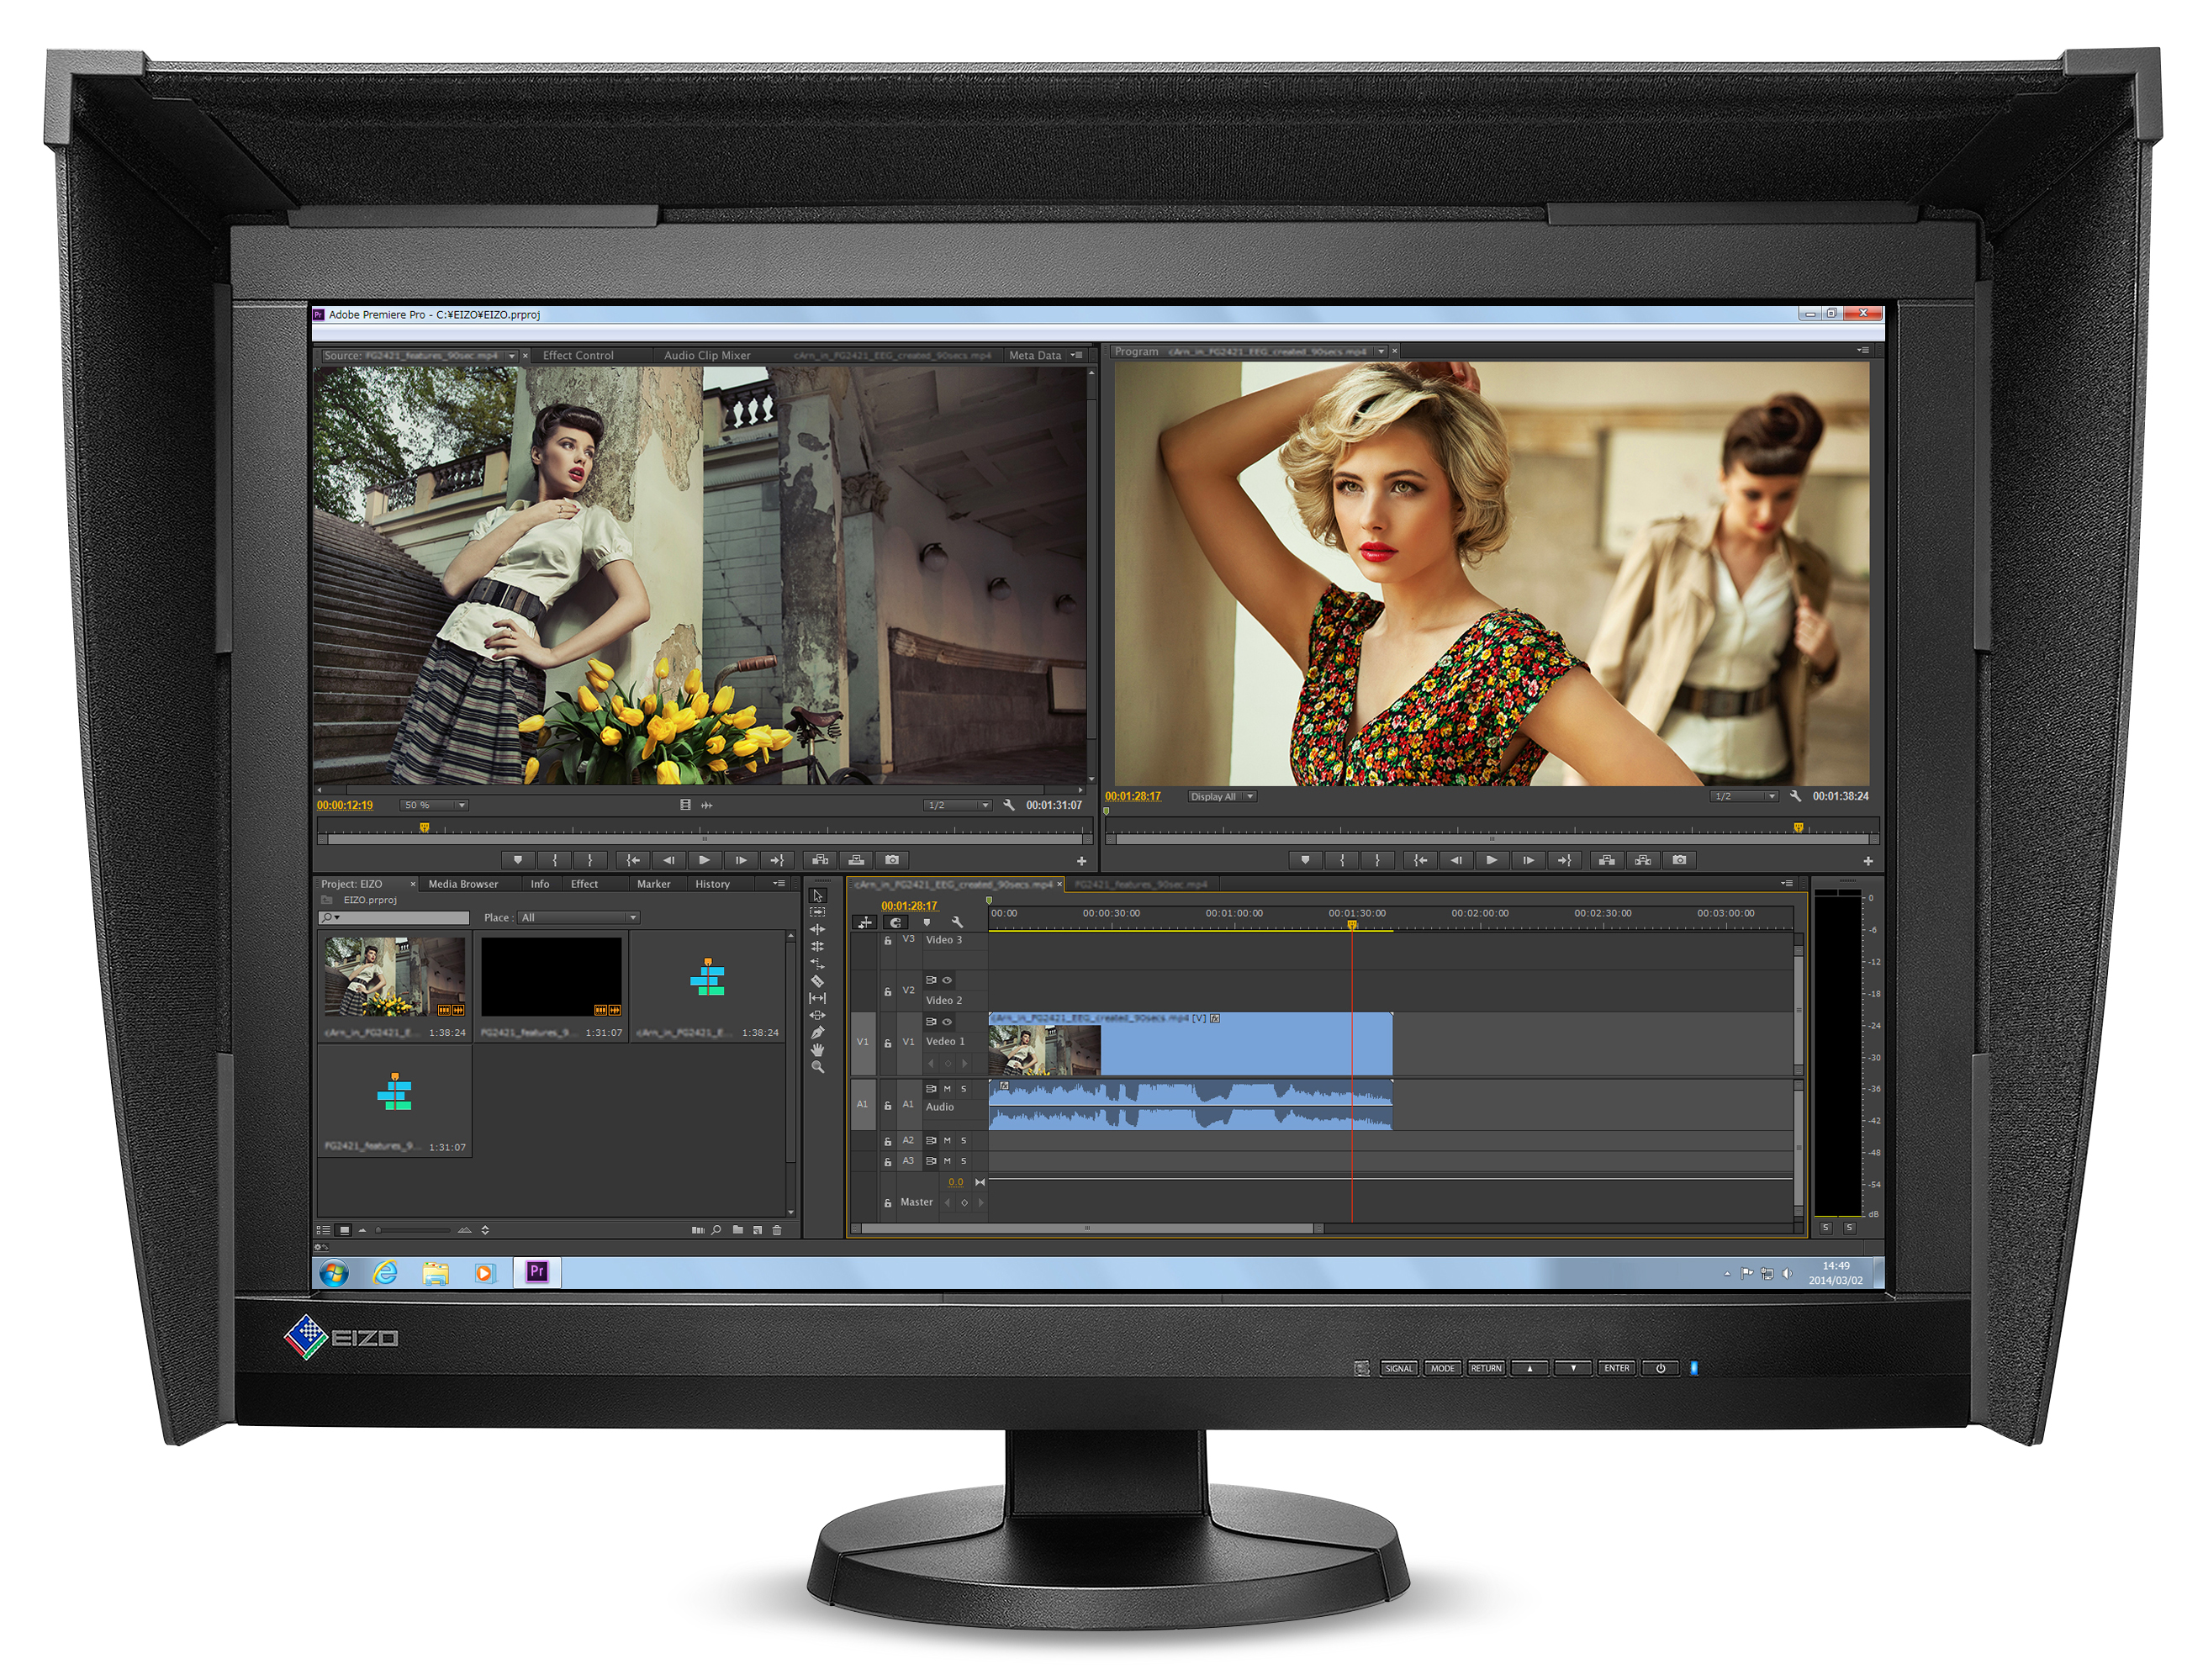Mute audio track A1

947,1088
